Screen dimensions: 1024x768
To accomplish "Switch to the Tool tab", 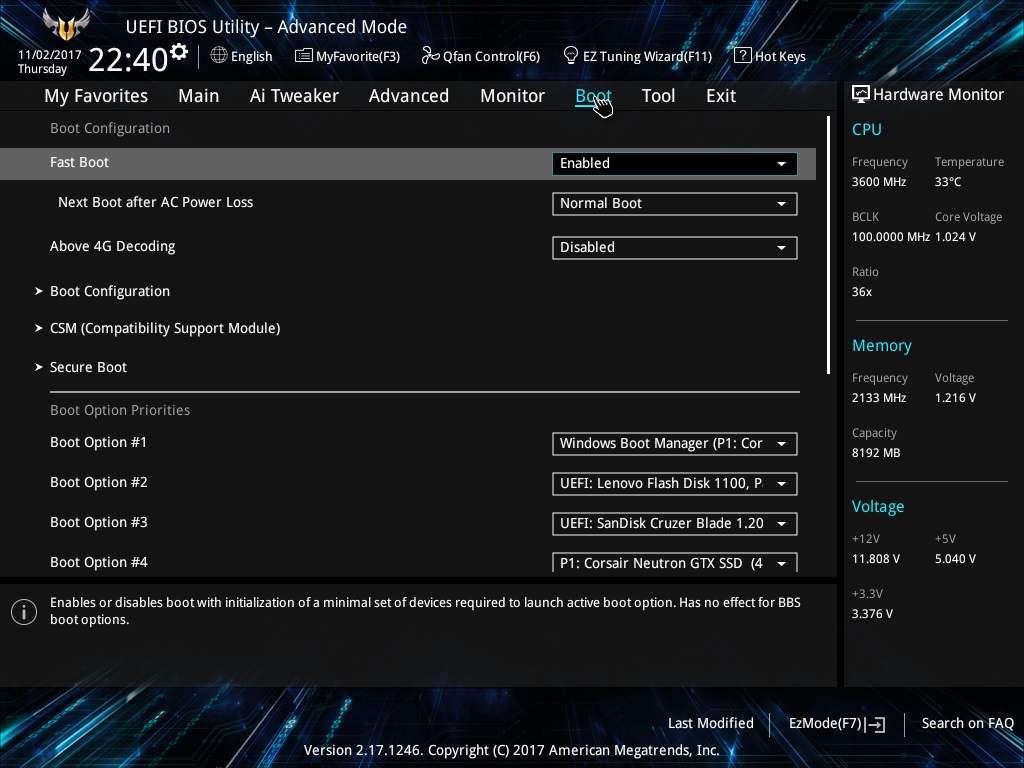I will (658, 96).
